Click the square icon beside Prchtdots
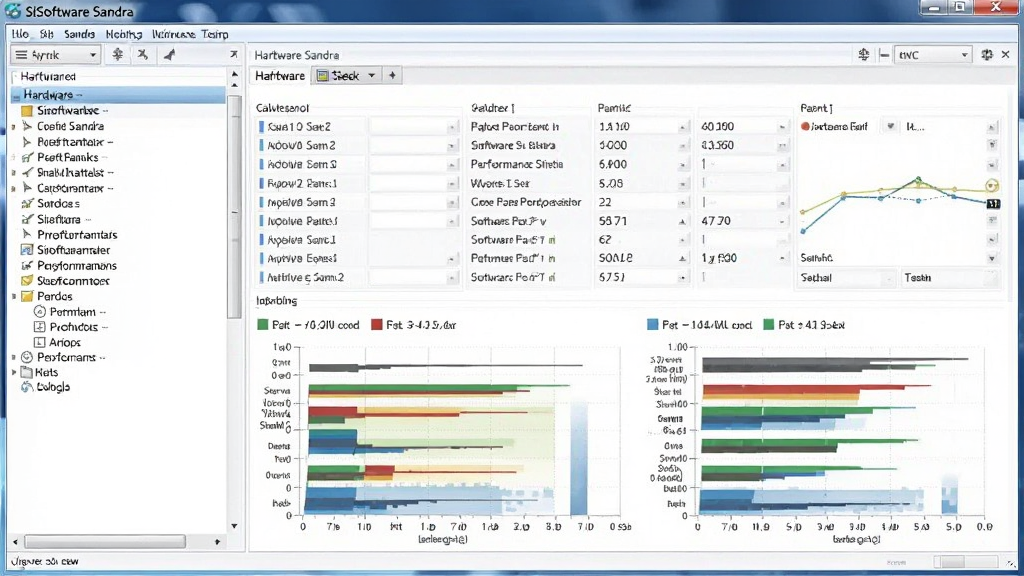This screenshot has height=576, width=1024. coord(39,327)
